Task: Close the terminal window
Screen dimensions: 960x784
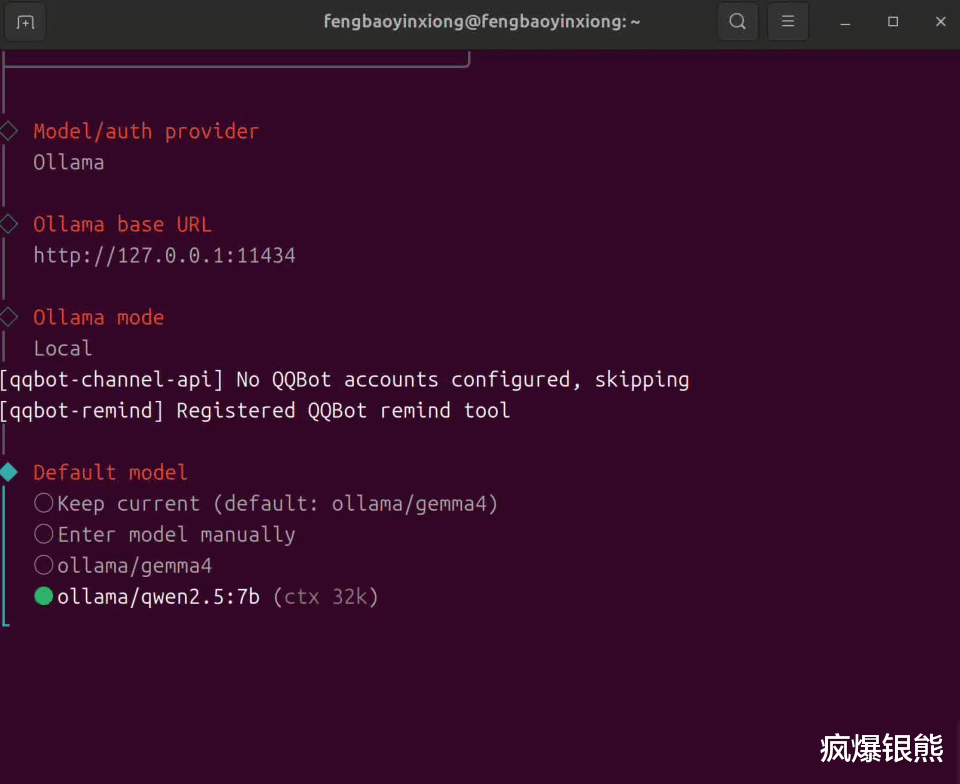Action: tap(940, 22)
